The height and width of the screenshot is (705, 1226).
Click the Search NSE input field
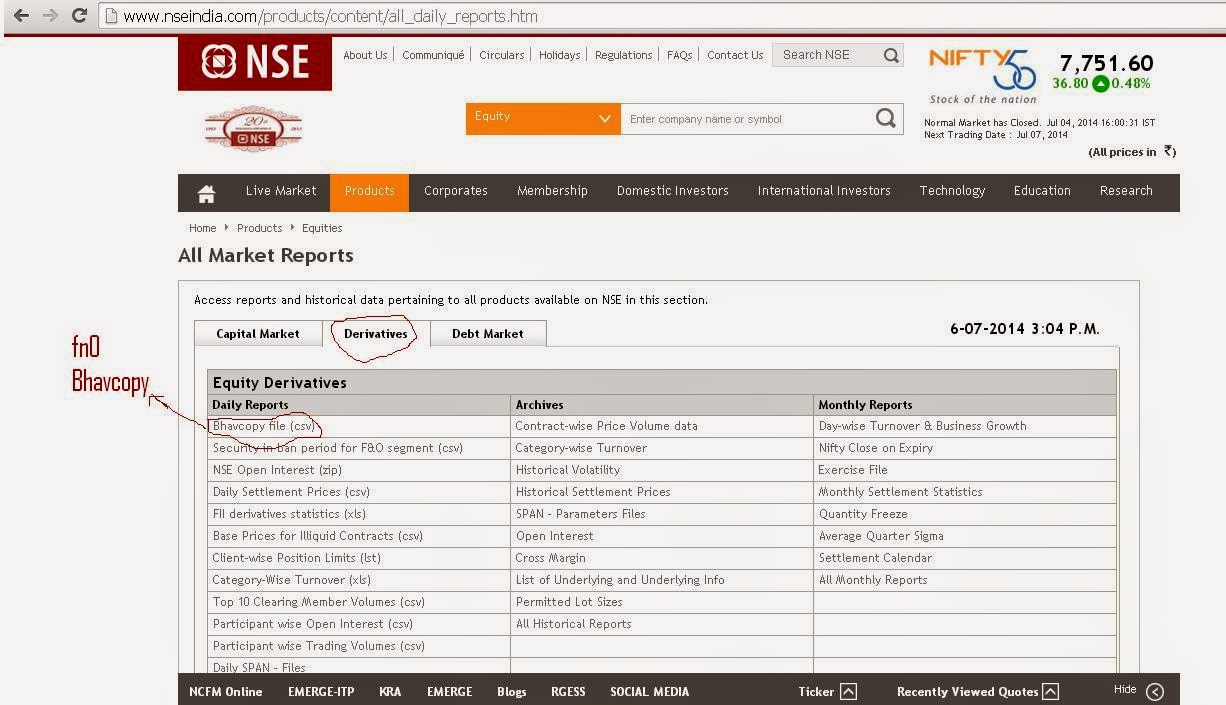click(x=826, y=55)
